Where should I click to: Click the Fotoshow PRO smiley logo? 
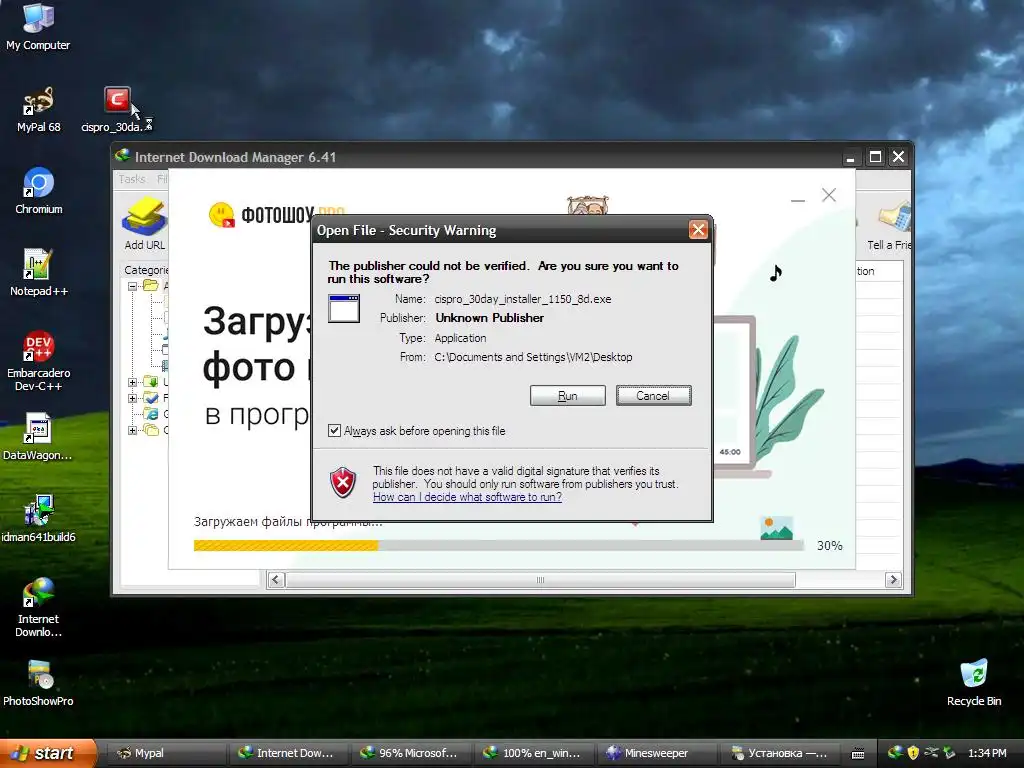(221, 214)
